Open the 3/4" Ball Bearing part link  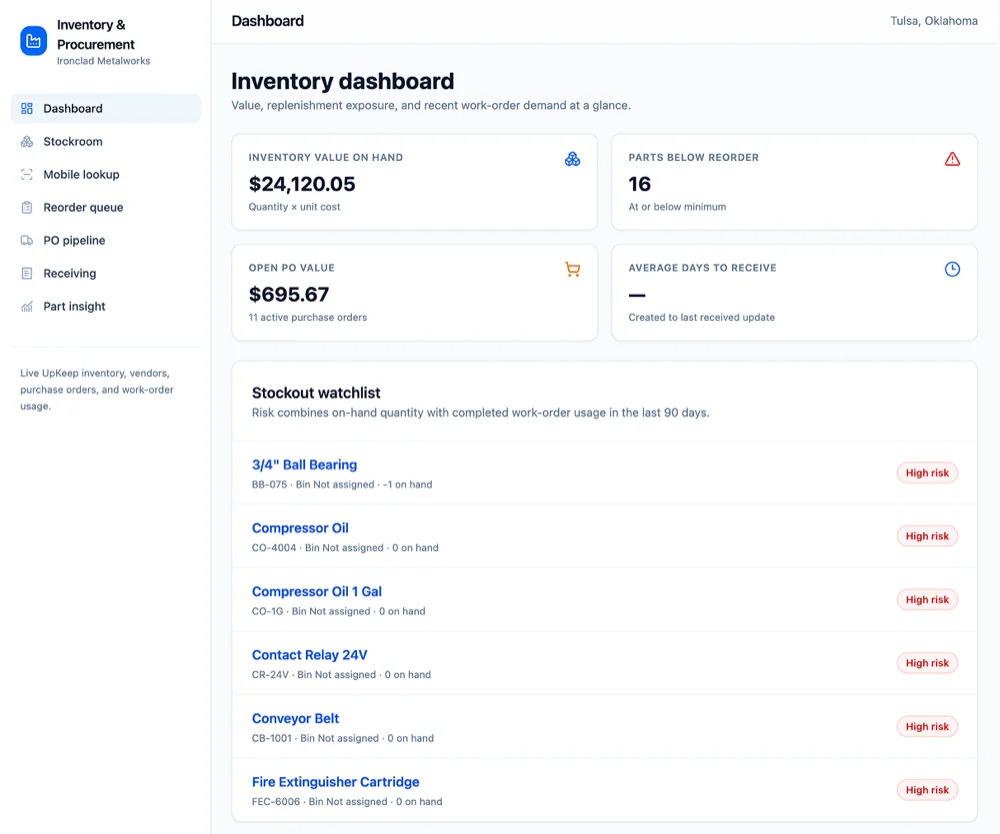[304, 465]
